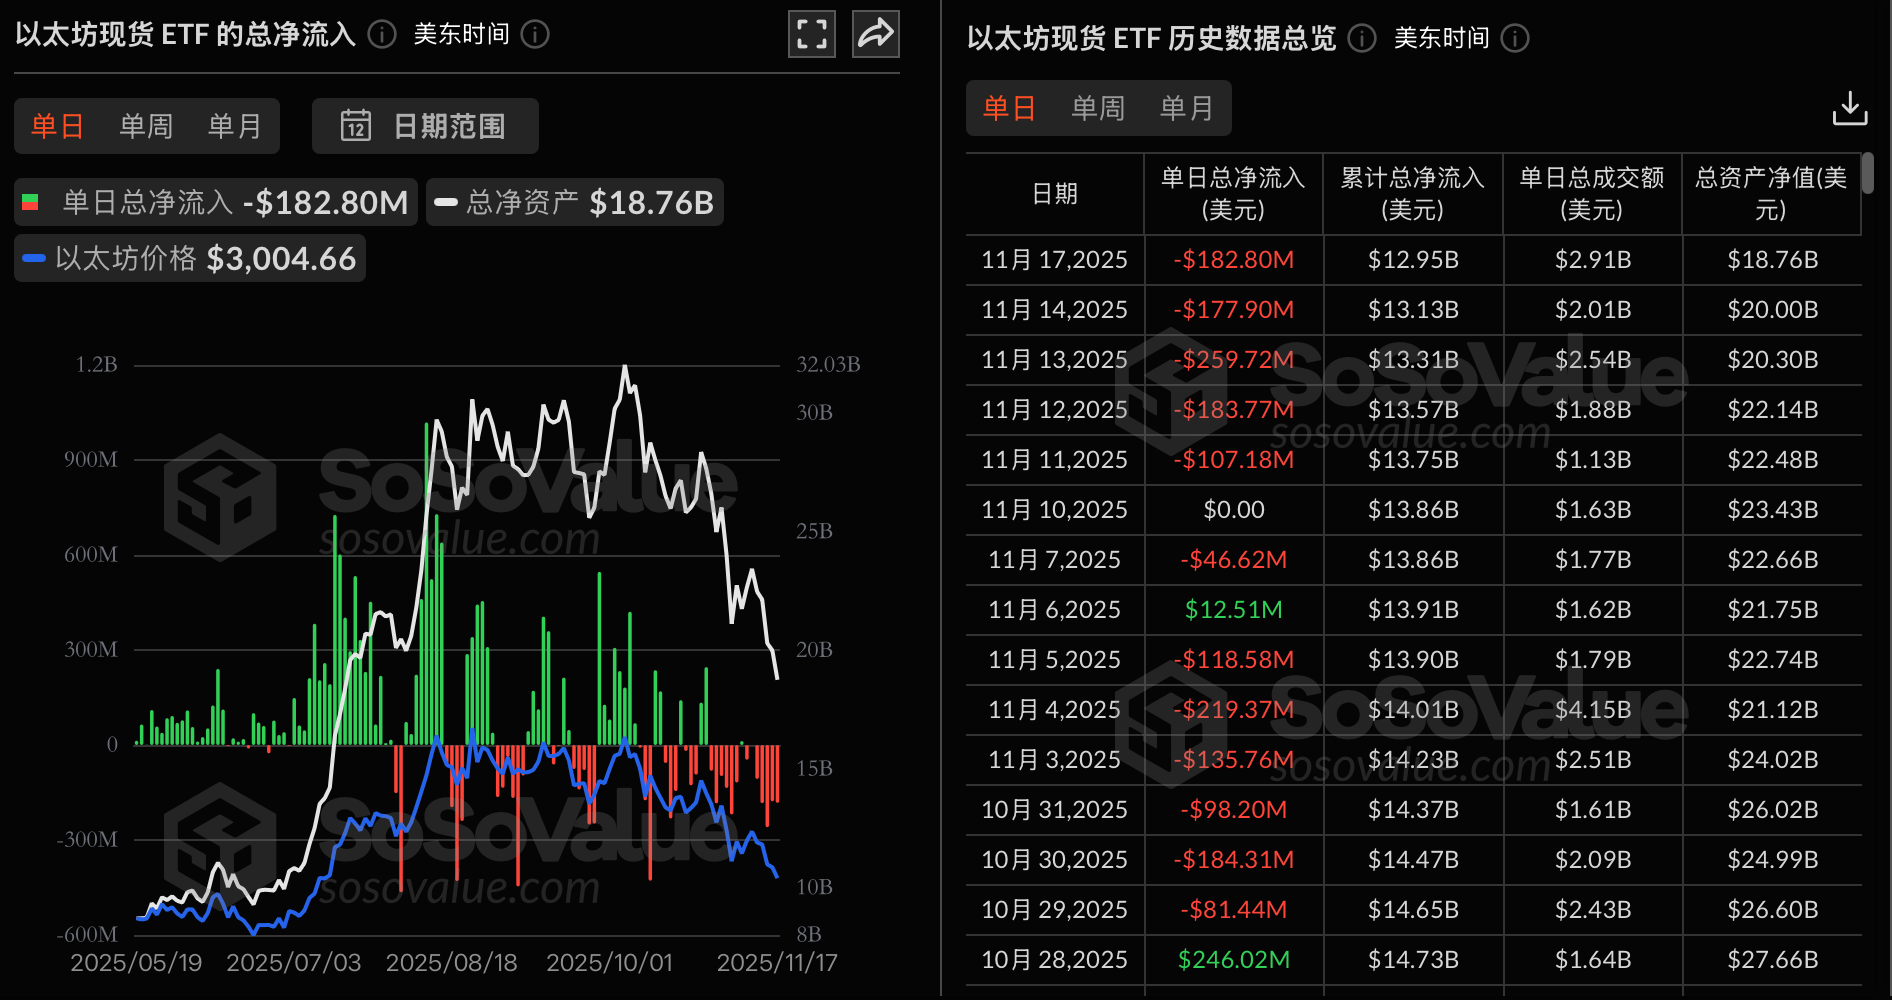This screenshot has height=1000, width=1892.
Task: Click the share arrow icon
Action: pos(875,34)
